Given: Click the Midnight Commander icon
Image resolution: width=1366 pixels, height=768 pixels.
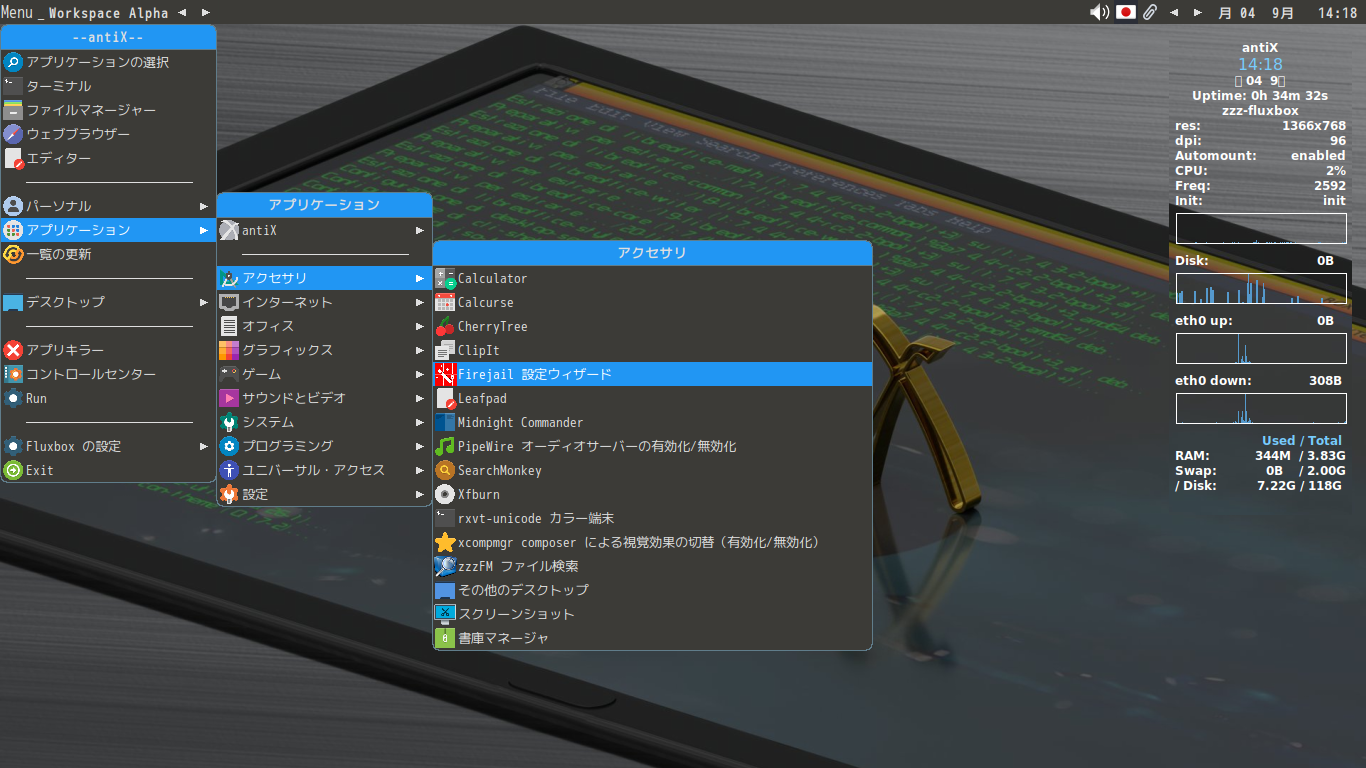Looking at the screenshot, I should (x=445, y=422).
